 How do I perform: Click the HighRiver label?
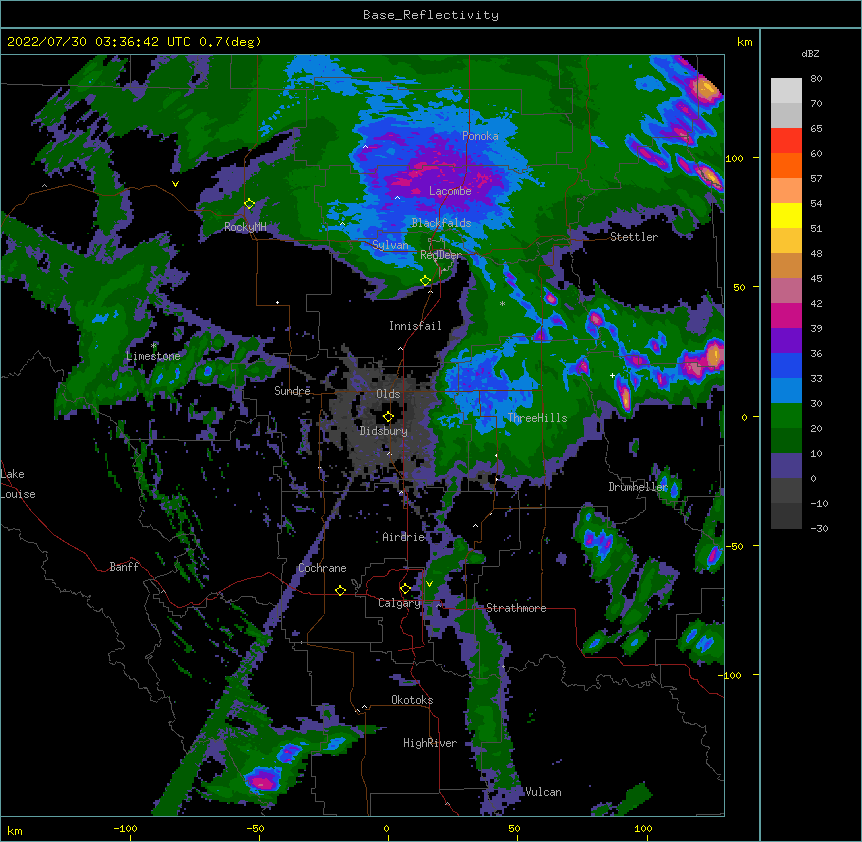click(430, 743)
